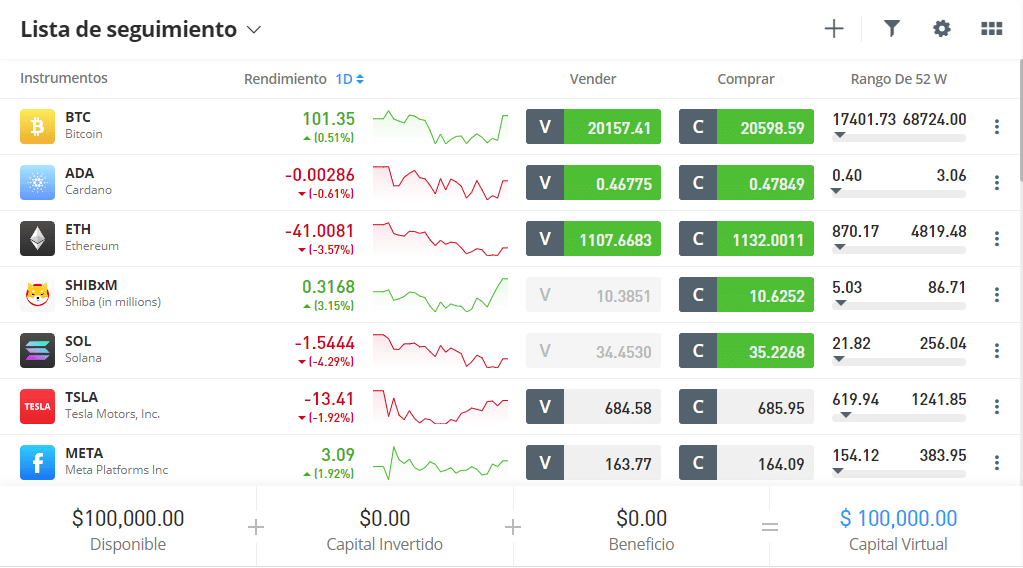1023x568 pixels.
Task: Open watchlist settings gear
Action: click(x=941, y=29)
